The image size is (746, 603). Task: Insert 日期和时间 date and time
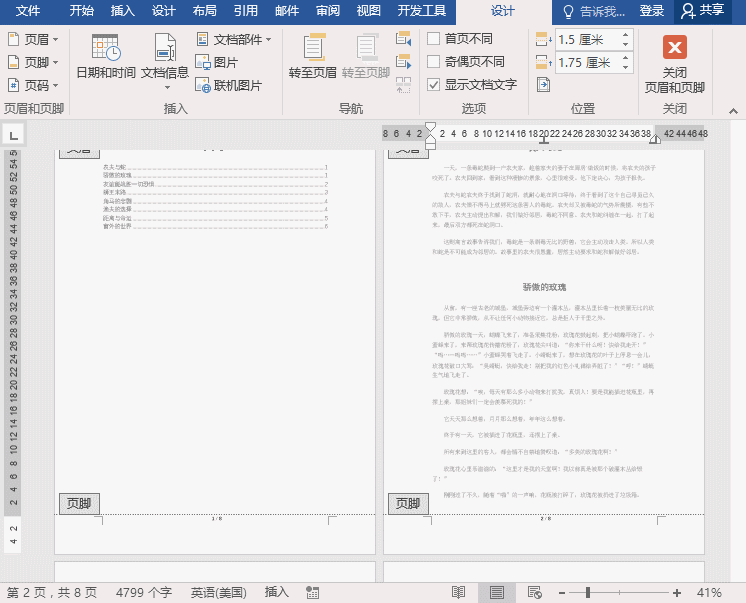[106, 56]
